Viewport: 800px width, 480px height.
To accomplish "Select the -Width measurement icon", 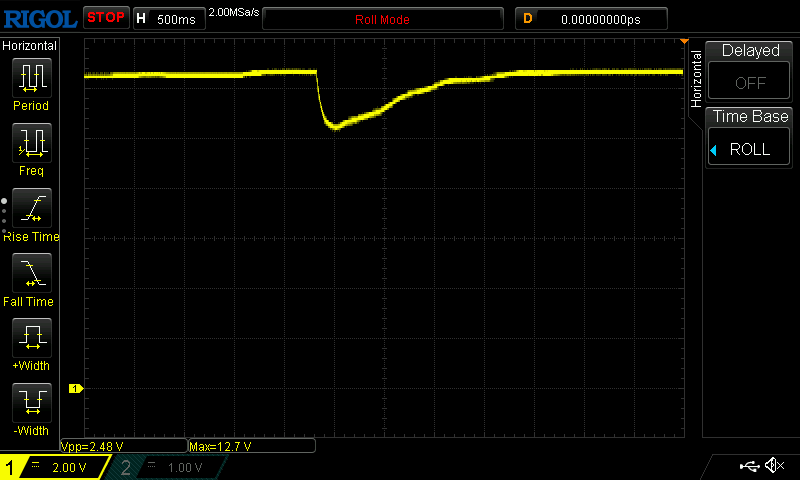I will (x=32, y=402).
